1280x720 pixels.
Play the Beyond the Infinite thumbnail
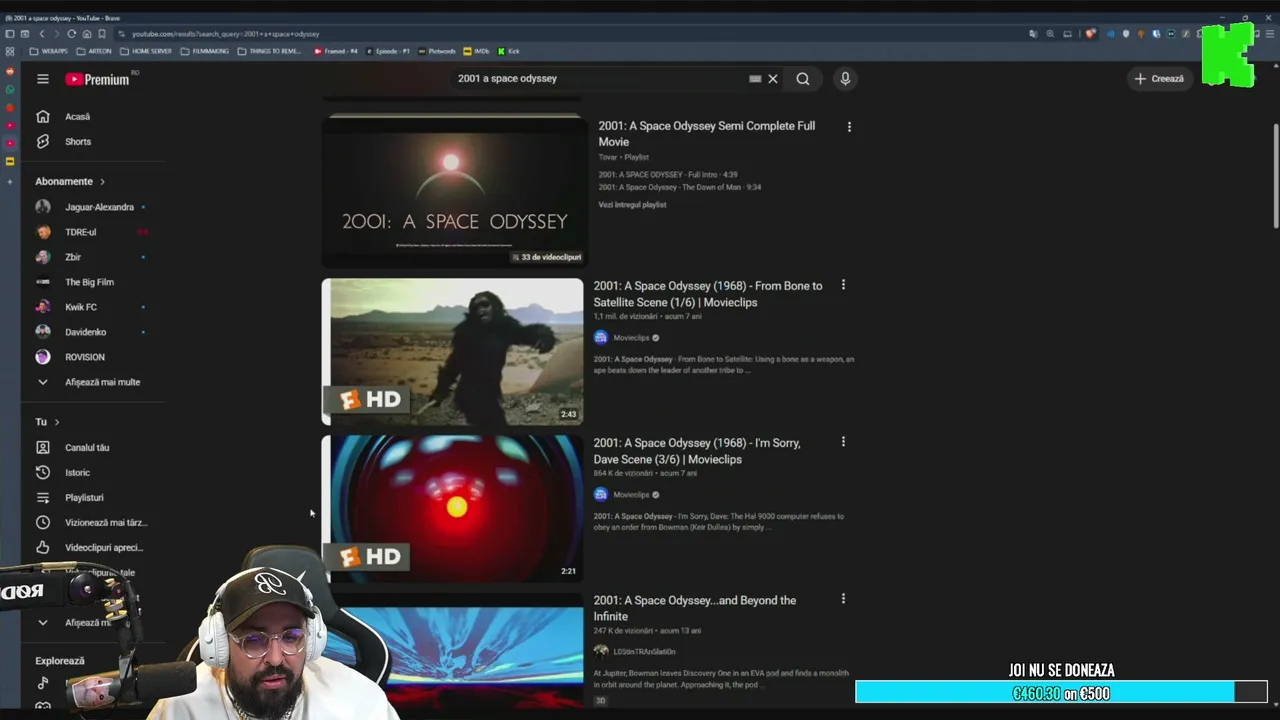click(x=452, y=650)
